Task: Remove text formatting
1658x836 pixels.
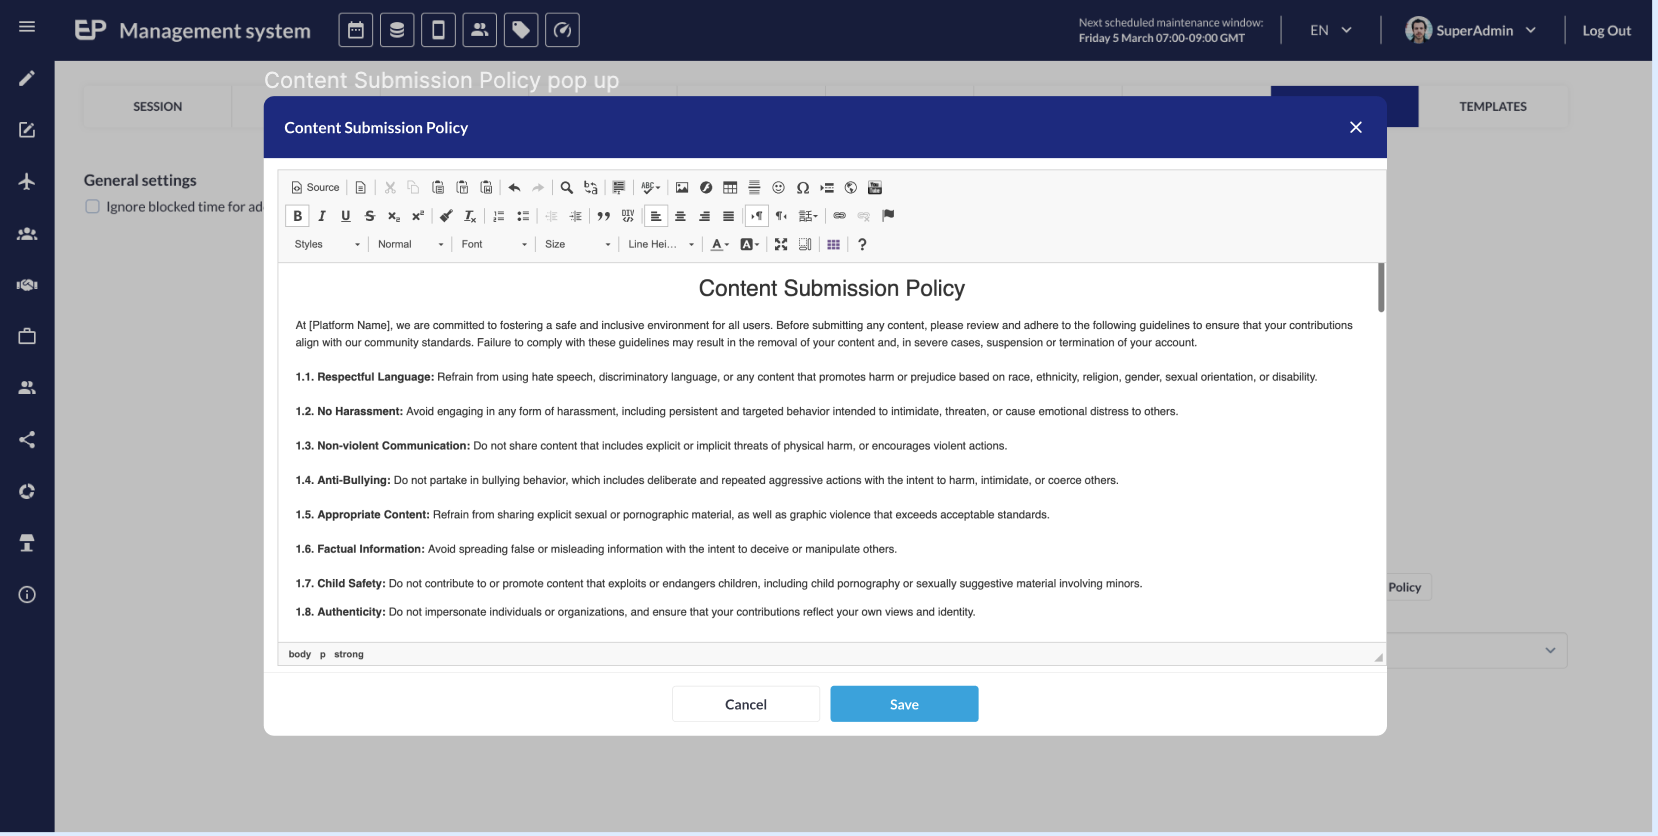Action: [x=470, y=216]
